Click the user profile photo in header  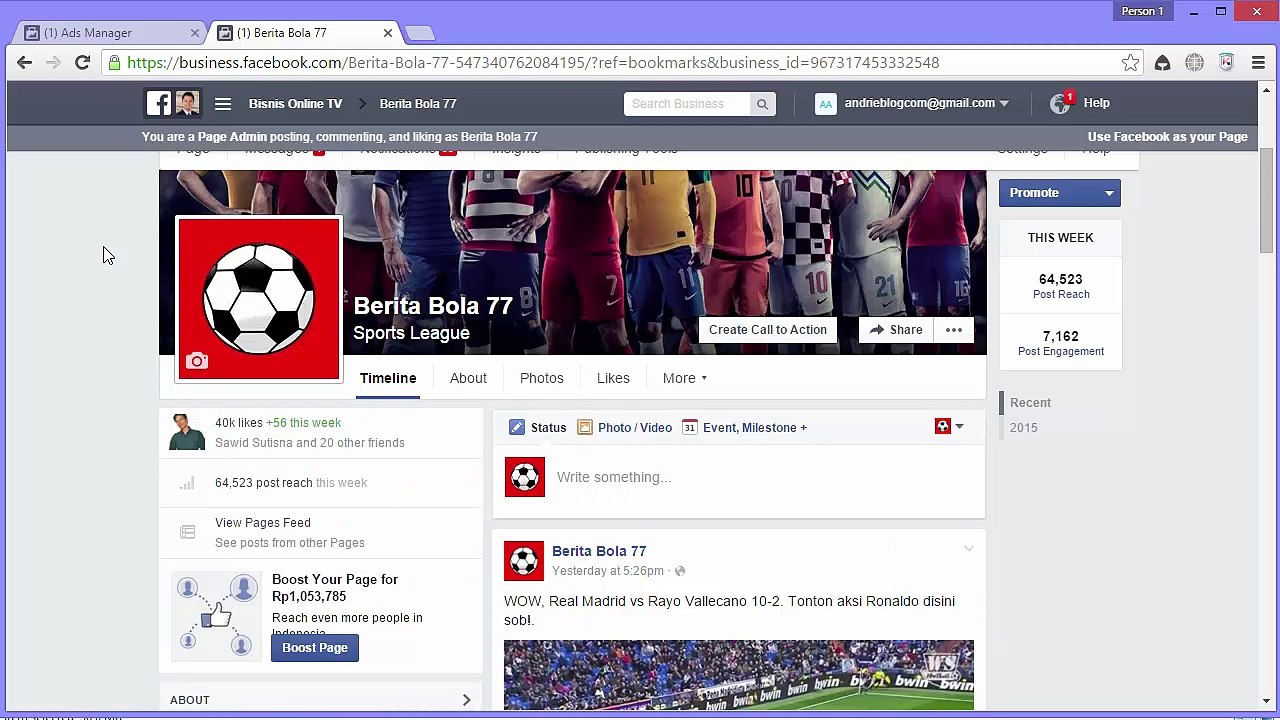click(187, 103)
